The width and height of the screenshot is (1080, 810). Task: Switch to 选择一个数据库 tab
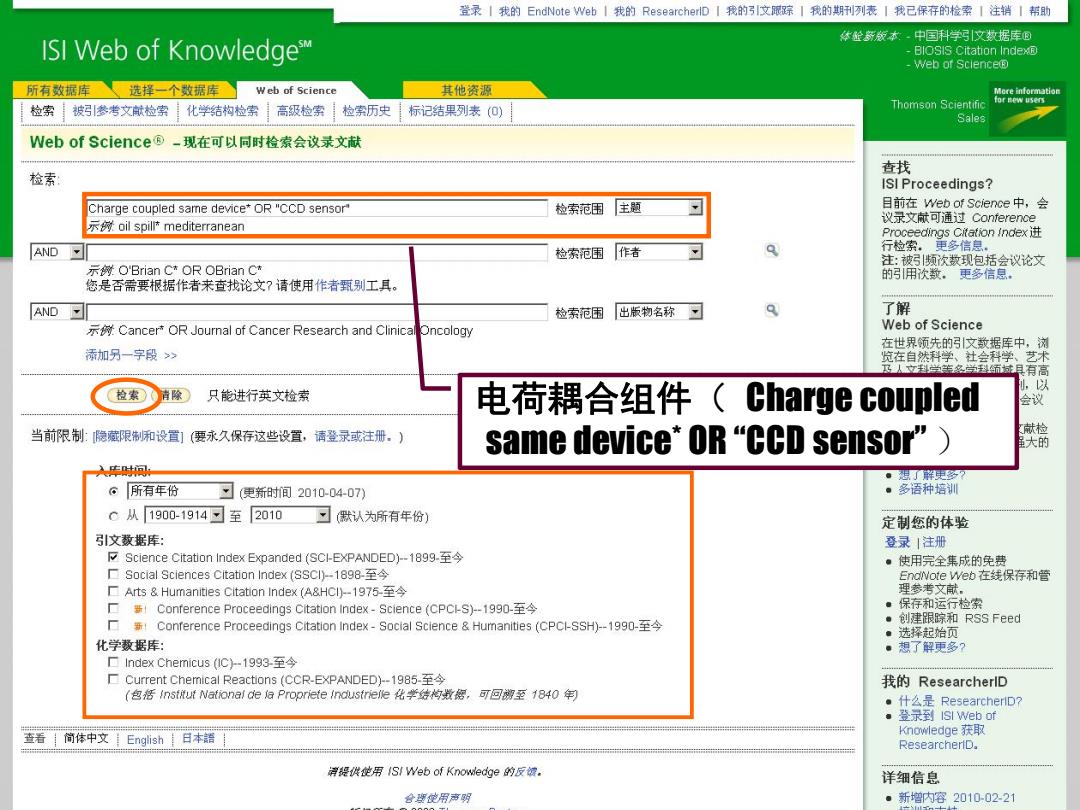[174, 90]
